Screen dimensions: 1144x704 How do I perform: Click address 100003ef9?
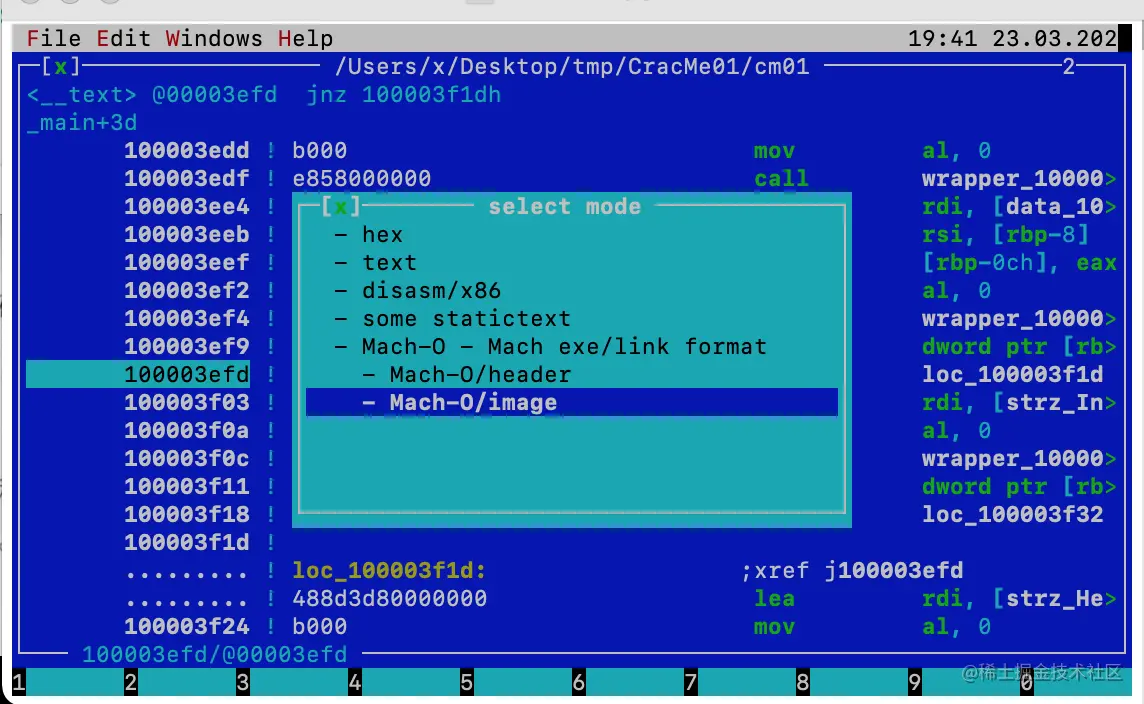(x=187, y=347)
